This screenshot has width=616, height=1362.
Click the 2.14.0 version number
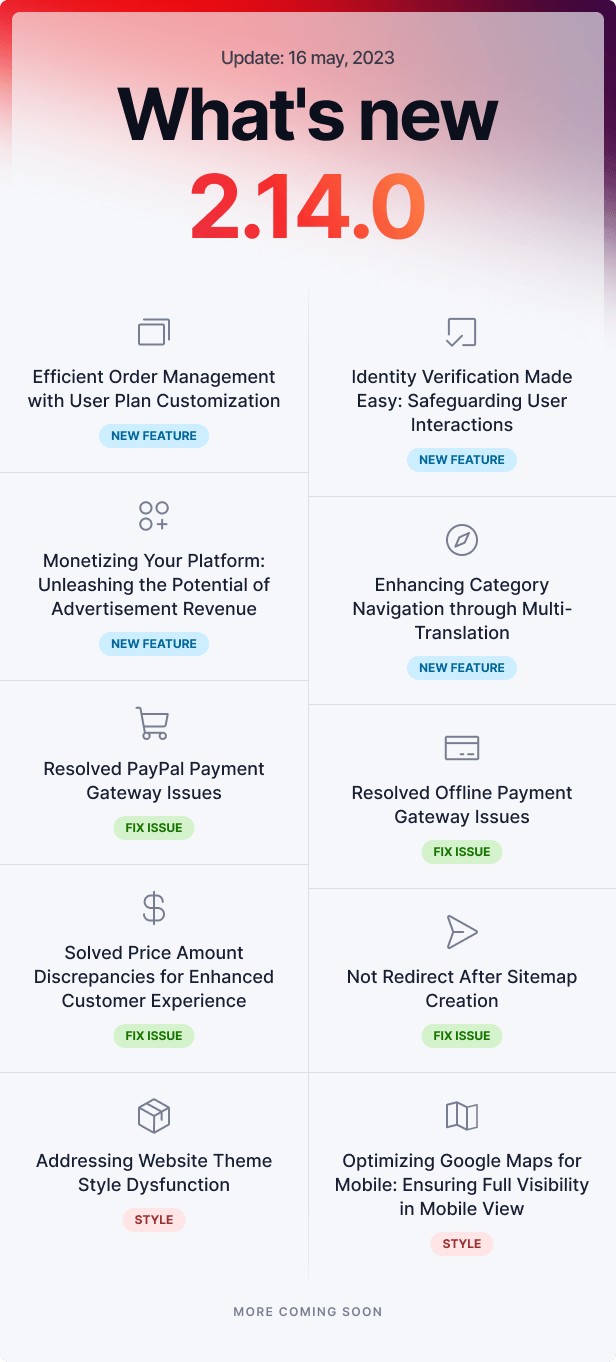click(x=308, y=208)
